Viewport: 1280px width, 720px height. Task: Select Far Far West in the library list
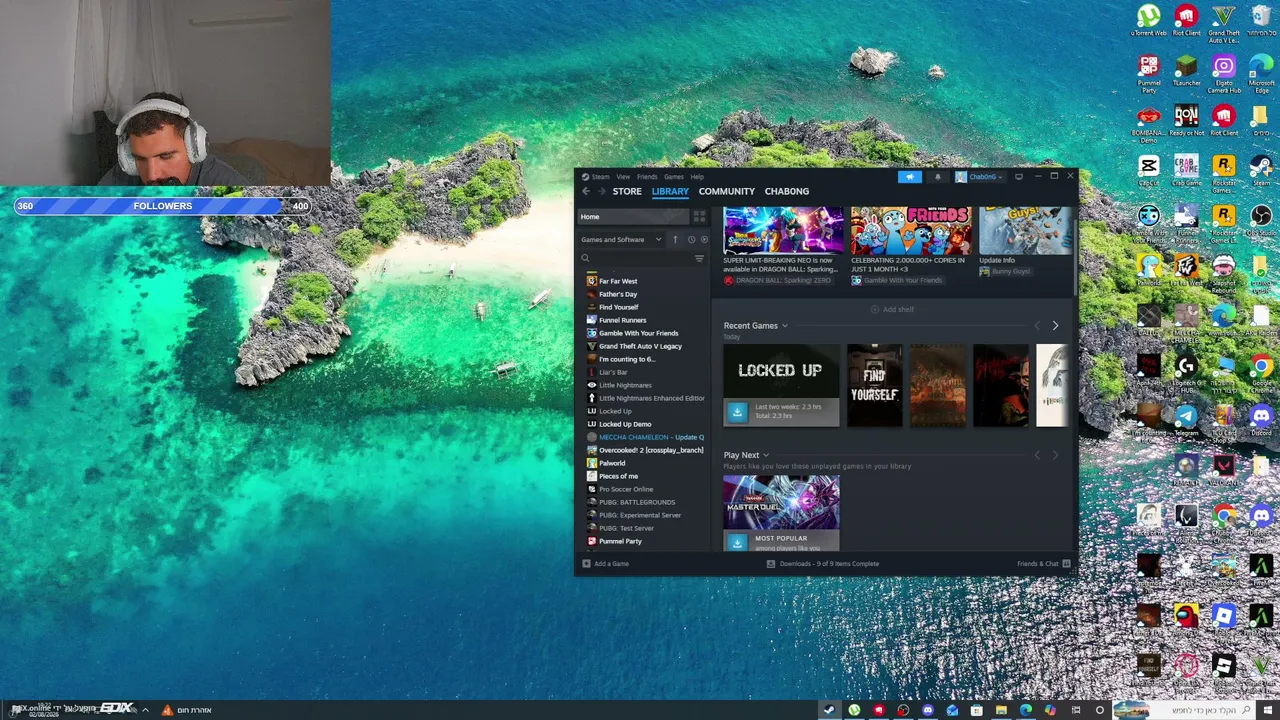618,282
